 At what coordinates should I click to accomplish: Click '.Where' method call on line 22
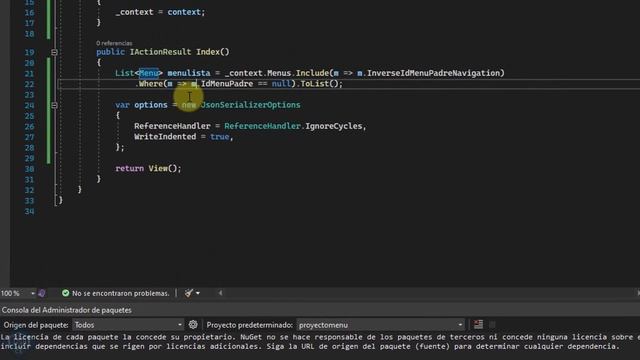coord(149,84)
